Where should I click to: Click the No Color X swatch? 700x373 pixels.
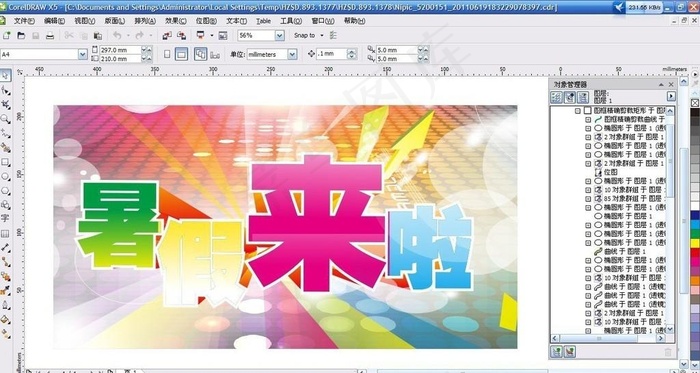click(695, 103)
